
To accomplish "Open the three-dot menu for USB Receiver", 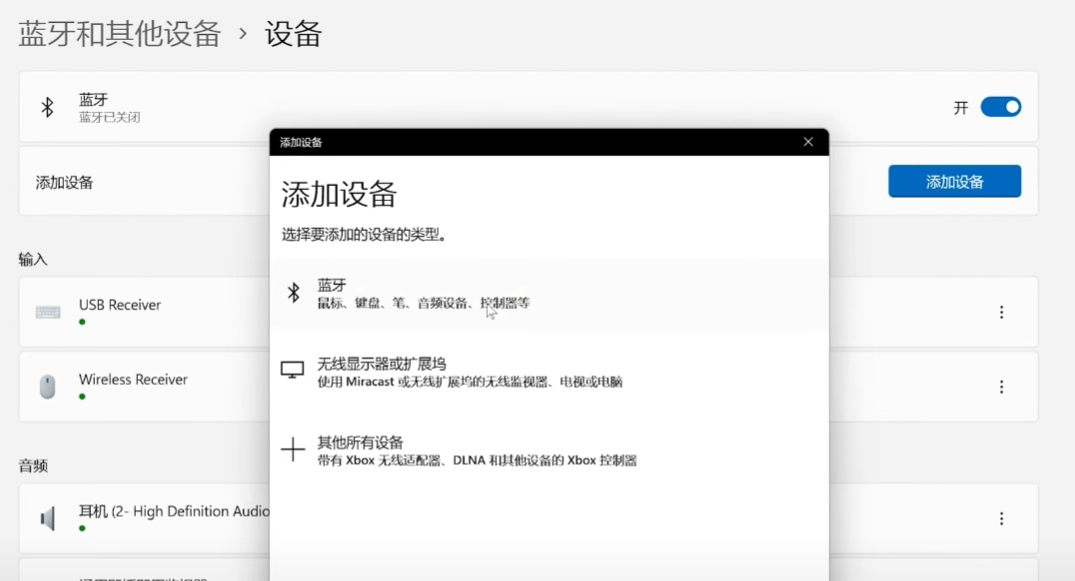I will pos(1001,312).
